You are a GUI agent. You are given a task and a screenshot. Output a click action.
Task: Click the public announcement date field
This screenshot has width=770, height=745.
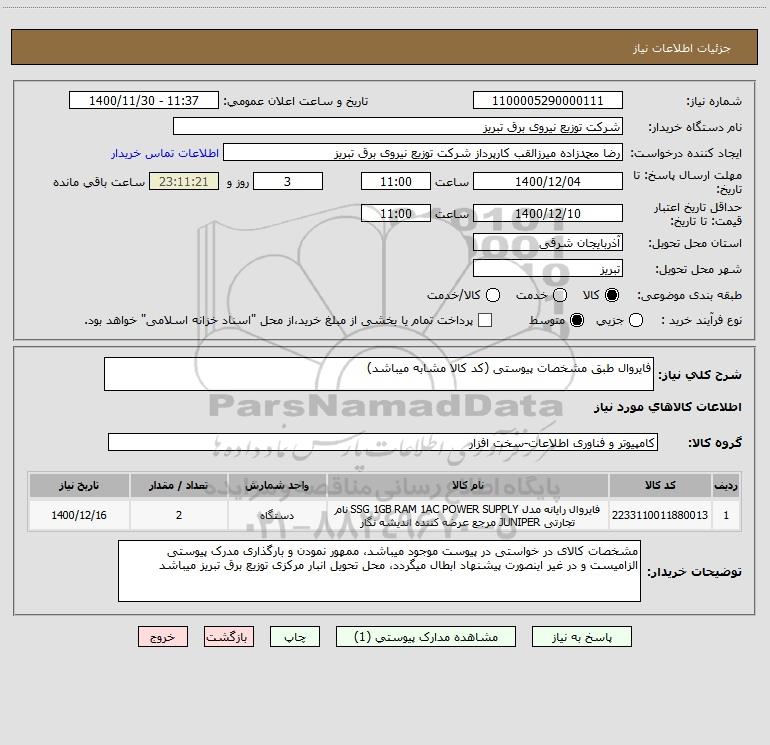coord(144,101)
